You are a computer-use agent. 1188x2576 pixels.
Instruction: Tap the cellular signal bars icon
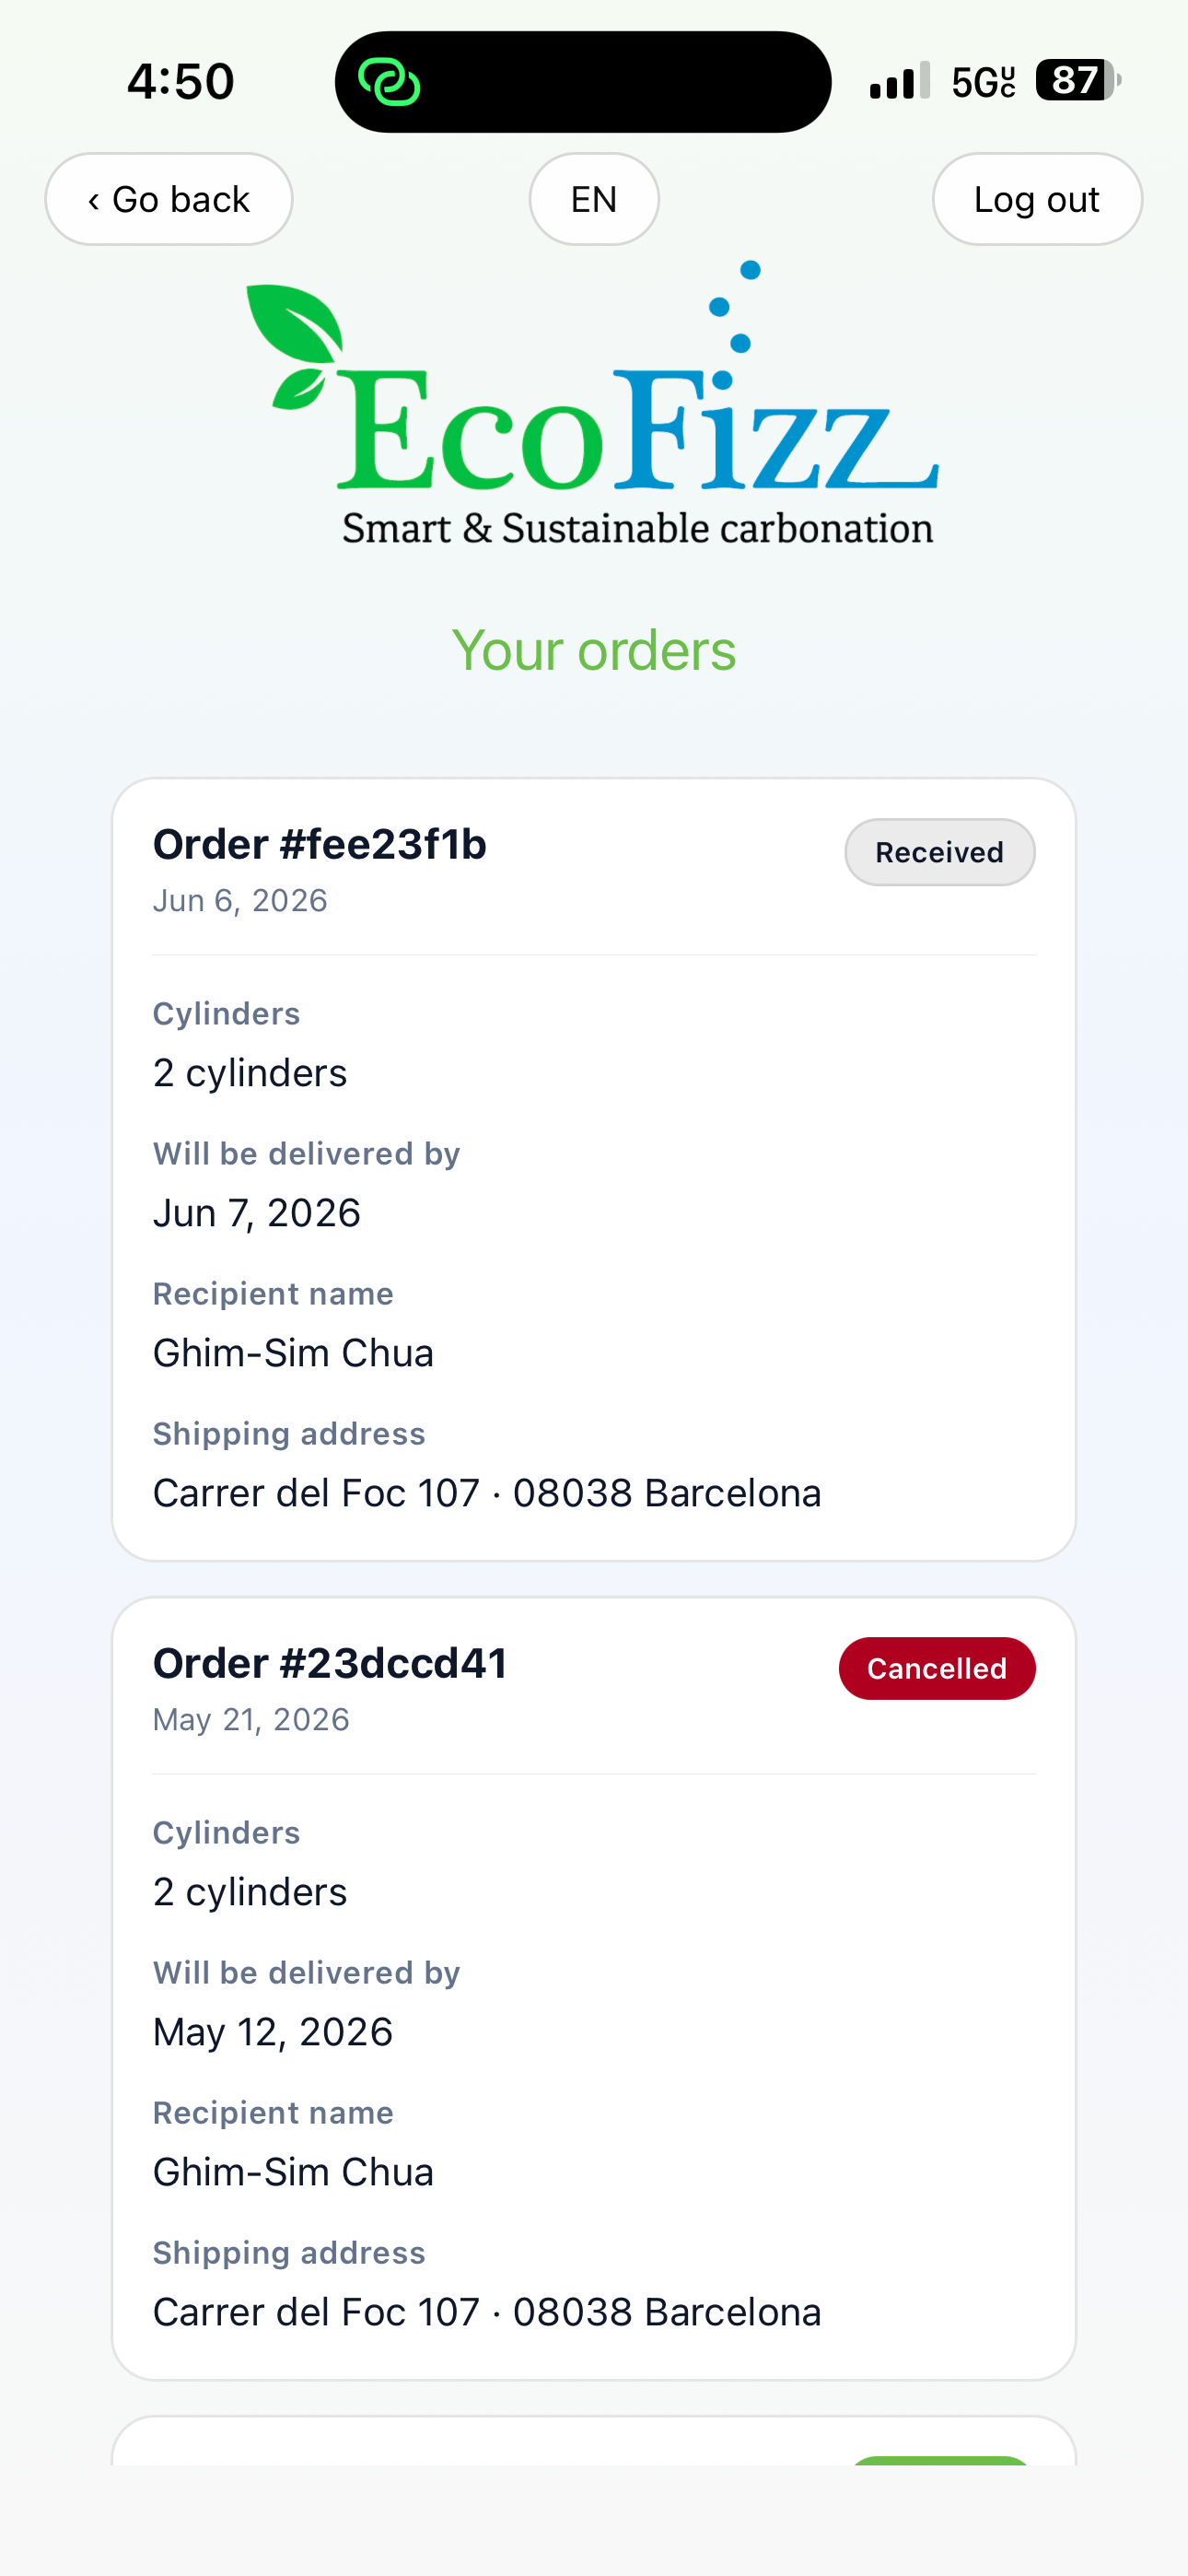click(x=900, y=80)
